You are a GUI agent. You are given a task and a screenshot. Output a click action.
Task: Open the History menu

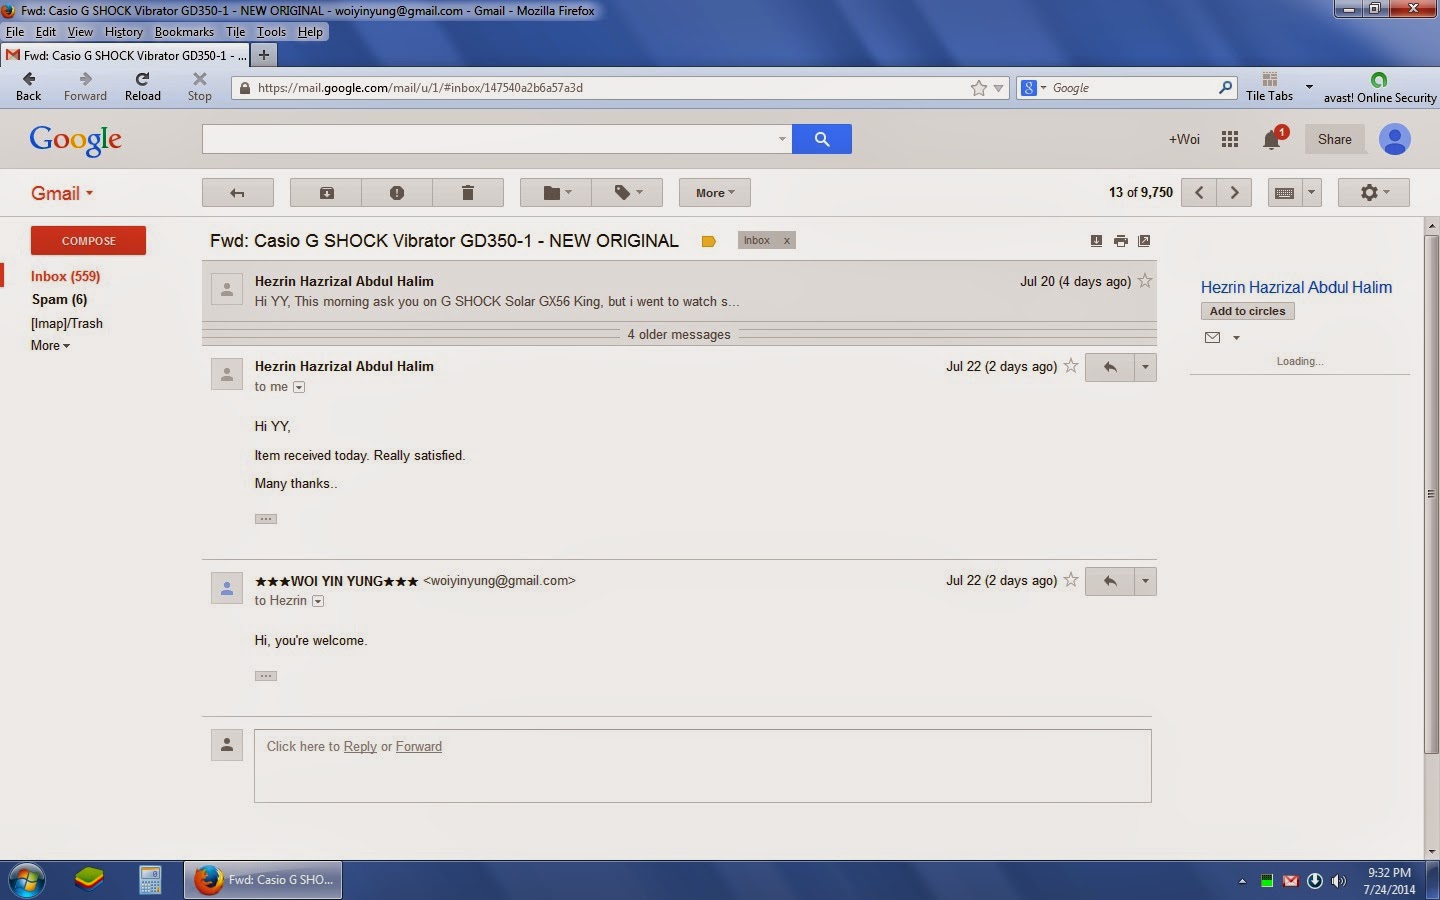[x=124, y=32]
